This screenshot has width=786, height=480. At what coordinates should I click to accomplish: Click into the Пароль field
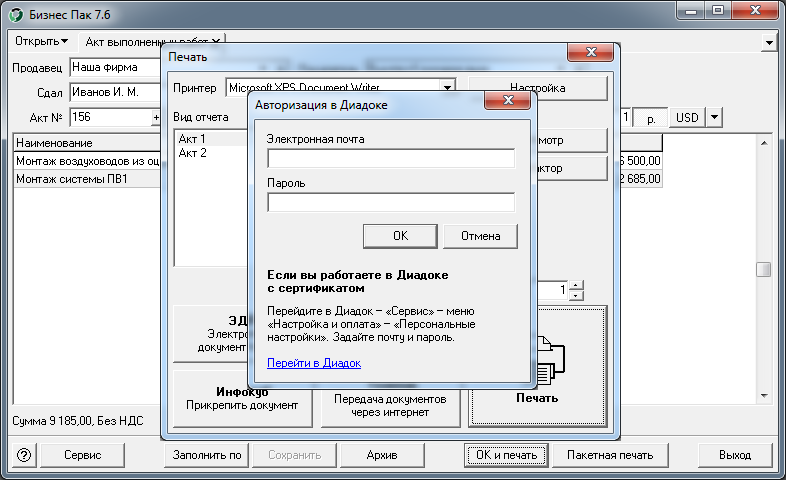coord(391,202)
